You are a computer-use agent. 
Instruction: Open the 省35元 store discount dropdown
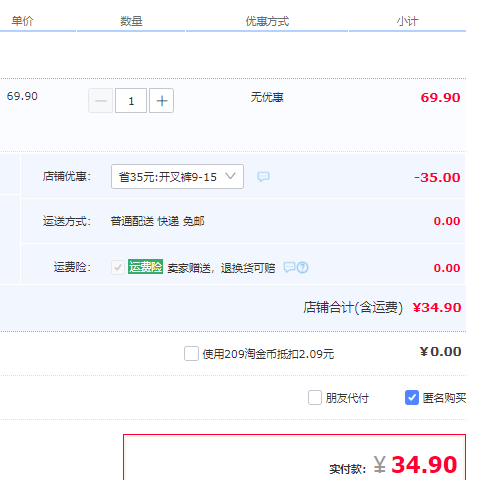tap(177, 177)
